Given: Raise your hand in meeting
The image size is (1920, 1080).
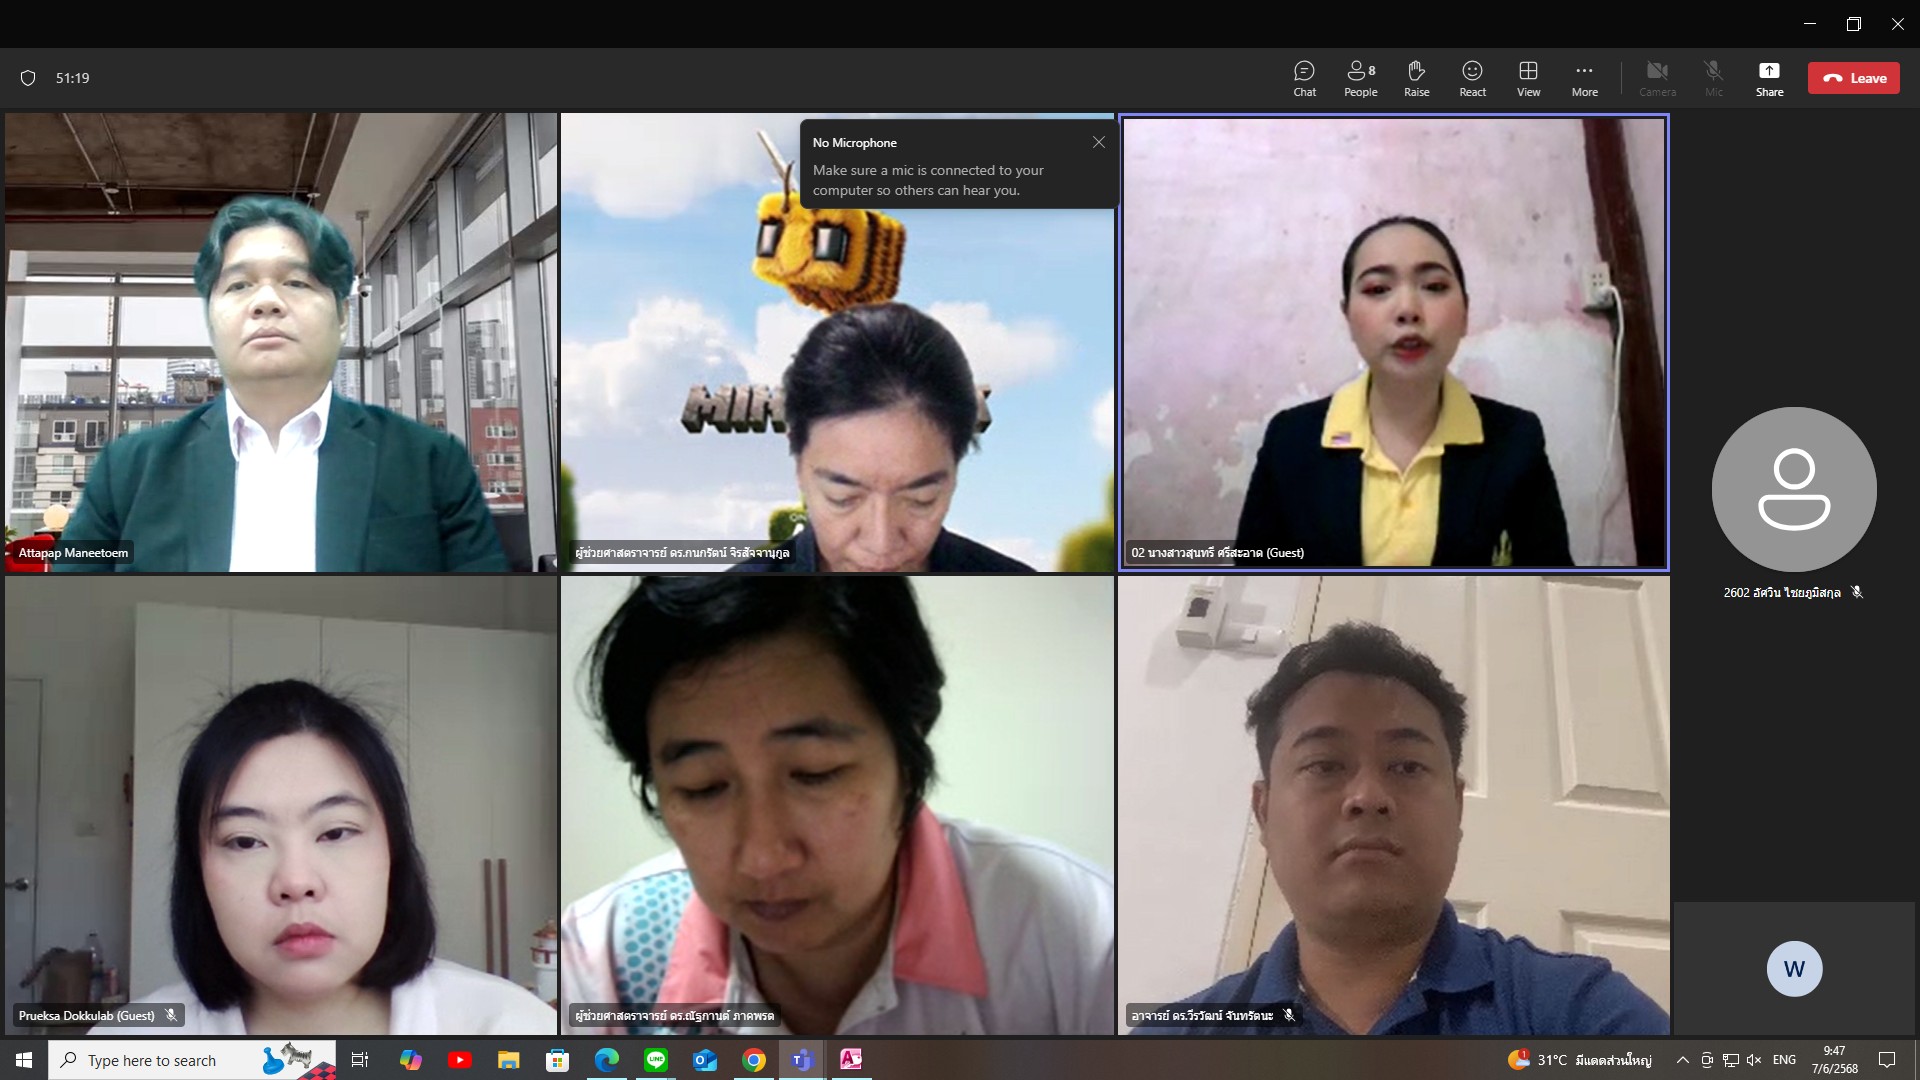Looking at the screenshot, I should [1416, 78].
